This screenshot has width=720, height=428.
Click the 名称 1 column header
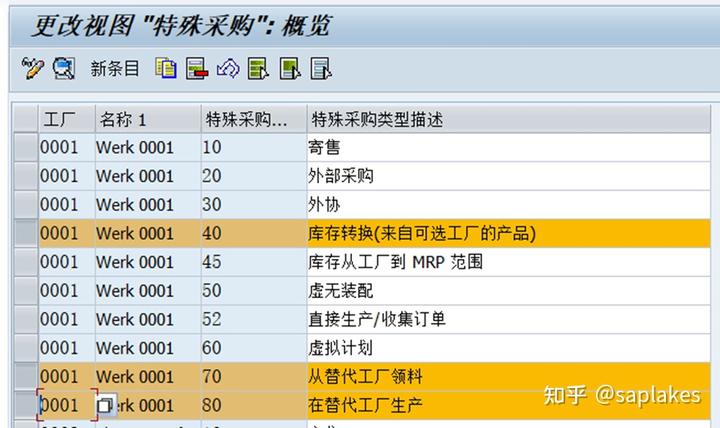click(x=148, y=119)
